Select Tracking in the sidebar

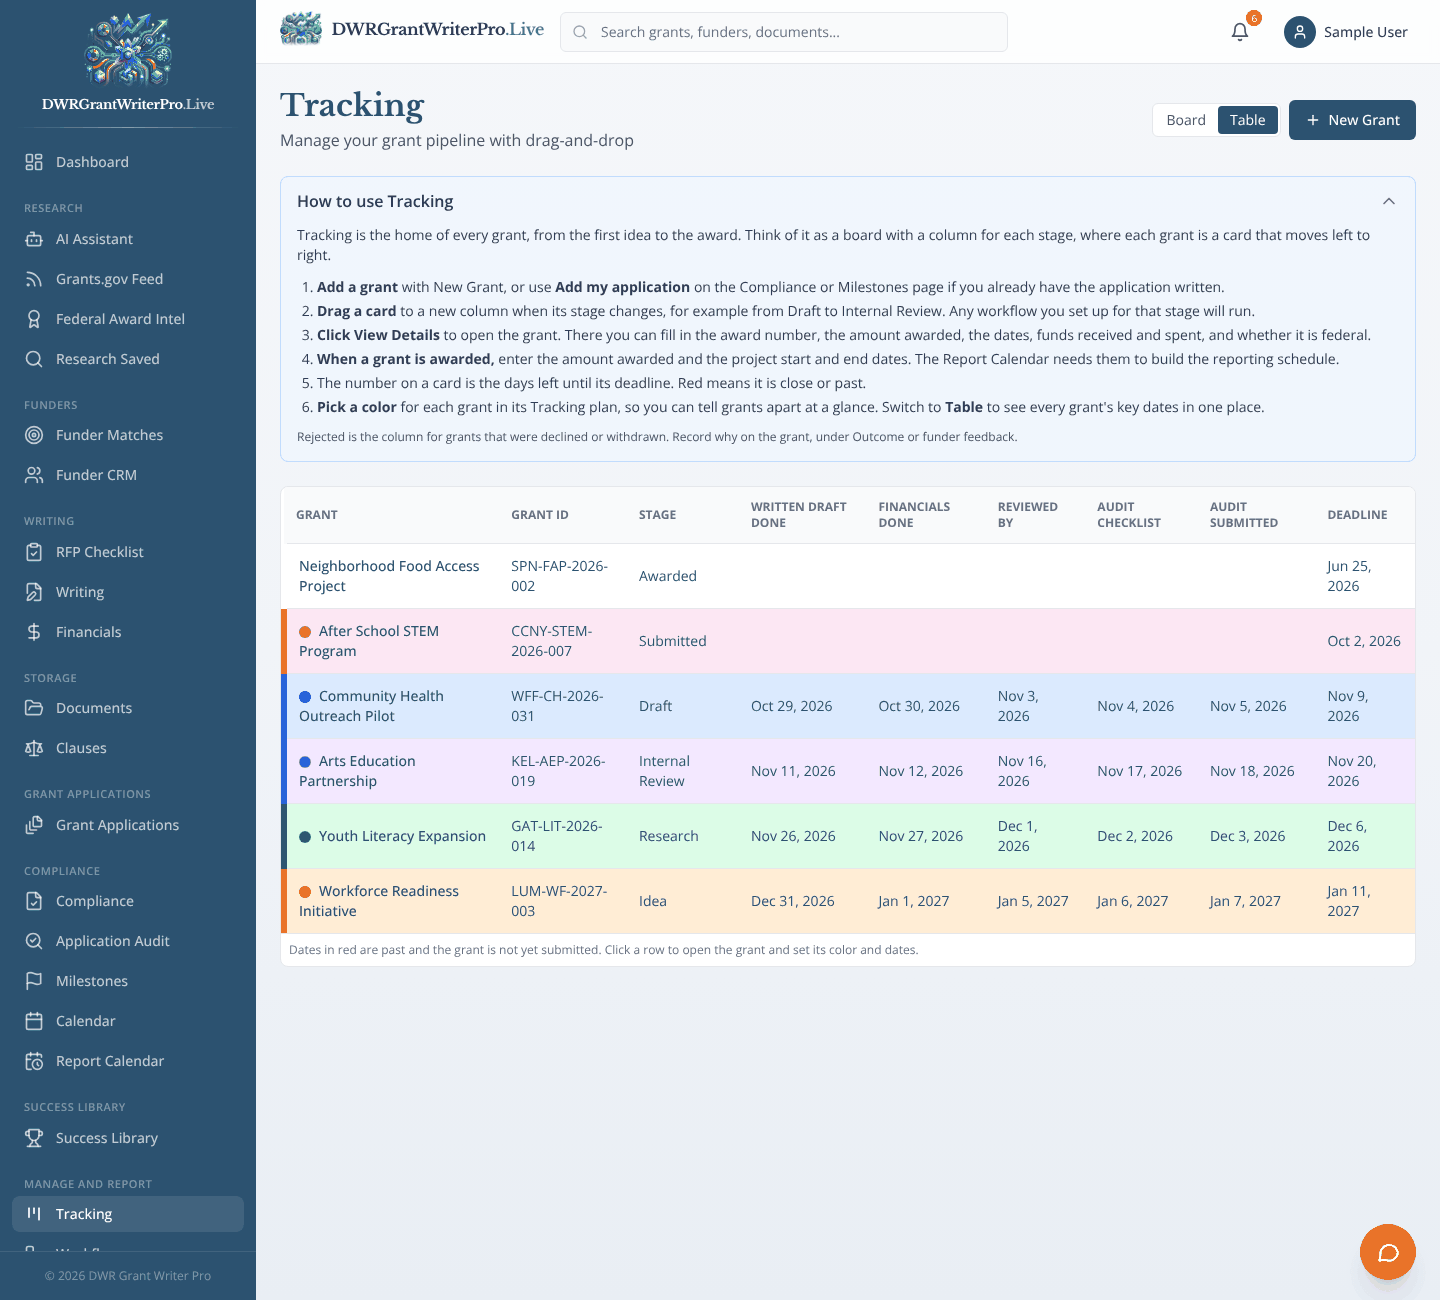[128, 1214]
